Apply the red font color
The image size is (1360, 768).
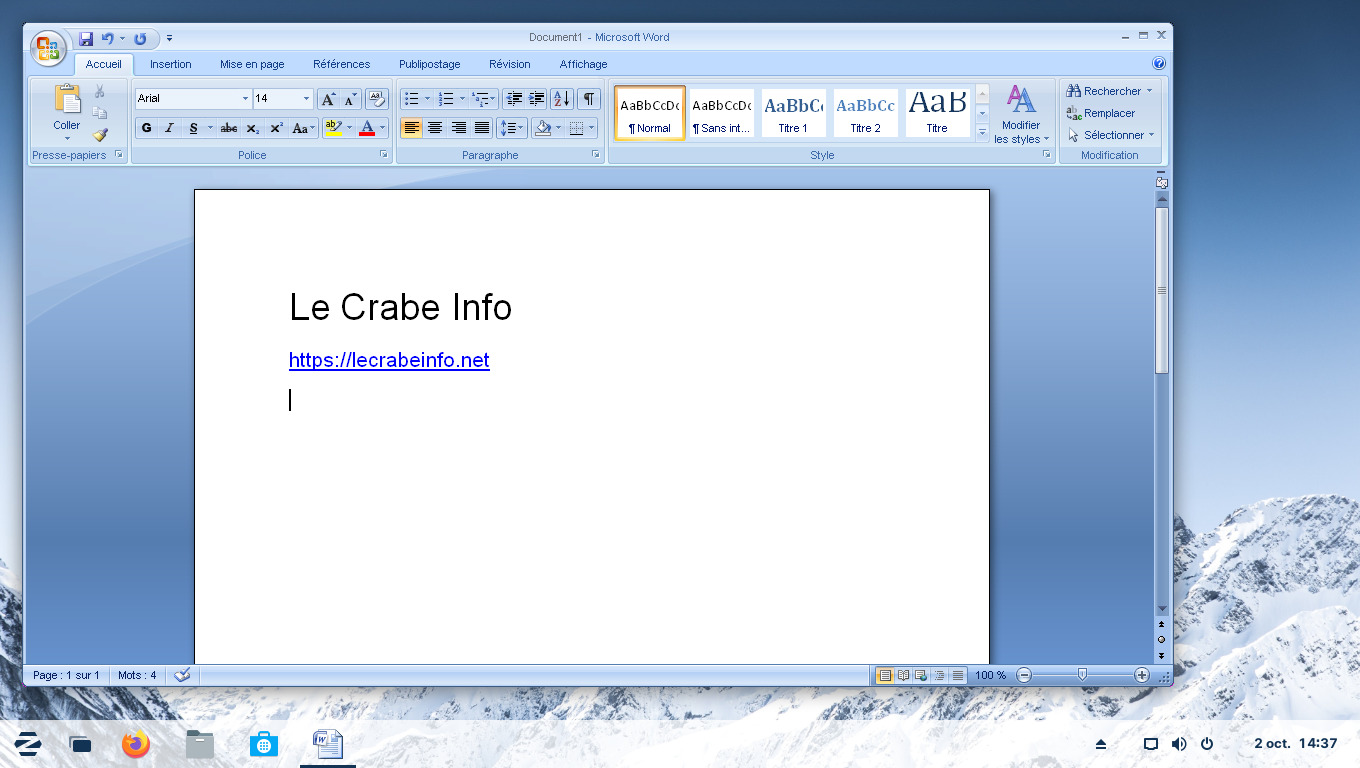coord(367,128)
